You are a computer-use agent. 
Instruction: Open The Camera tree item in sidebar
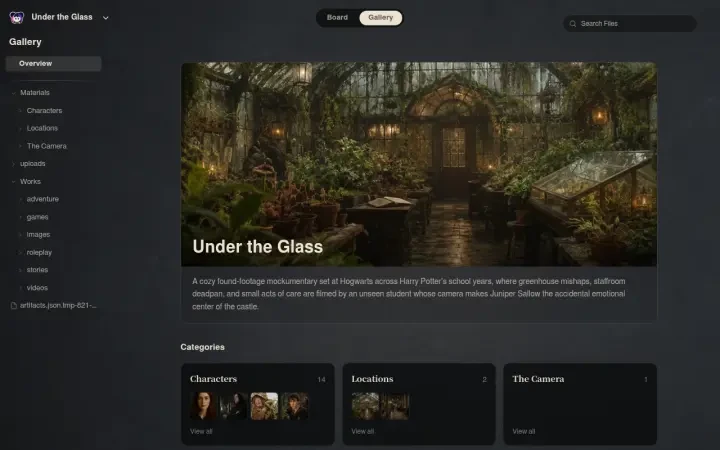coord(46,146)
